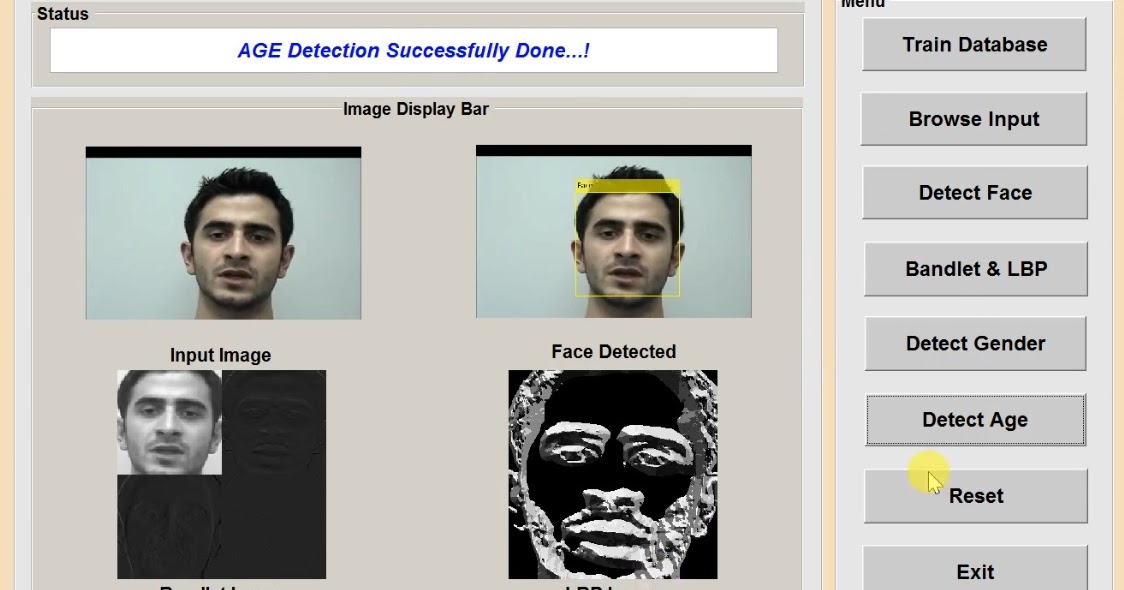Click the LBP Image output
The height and width of the screenshot is (590, 1124).
click(612, 473)
